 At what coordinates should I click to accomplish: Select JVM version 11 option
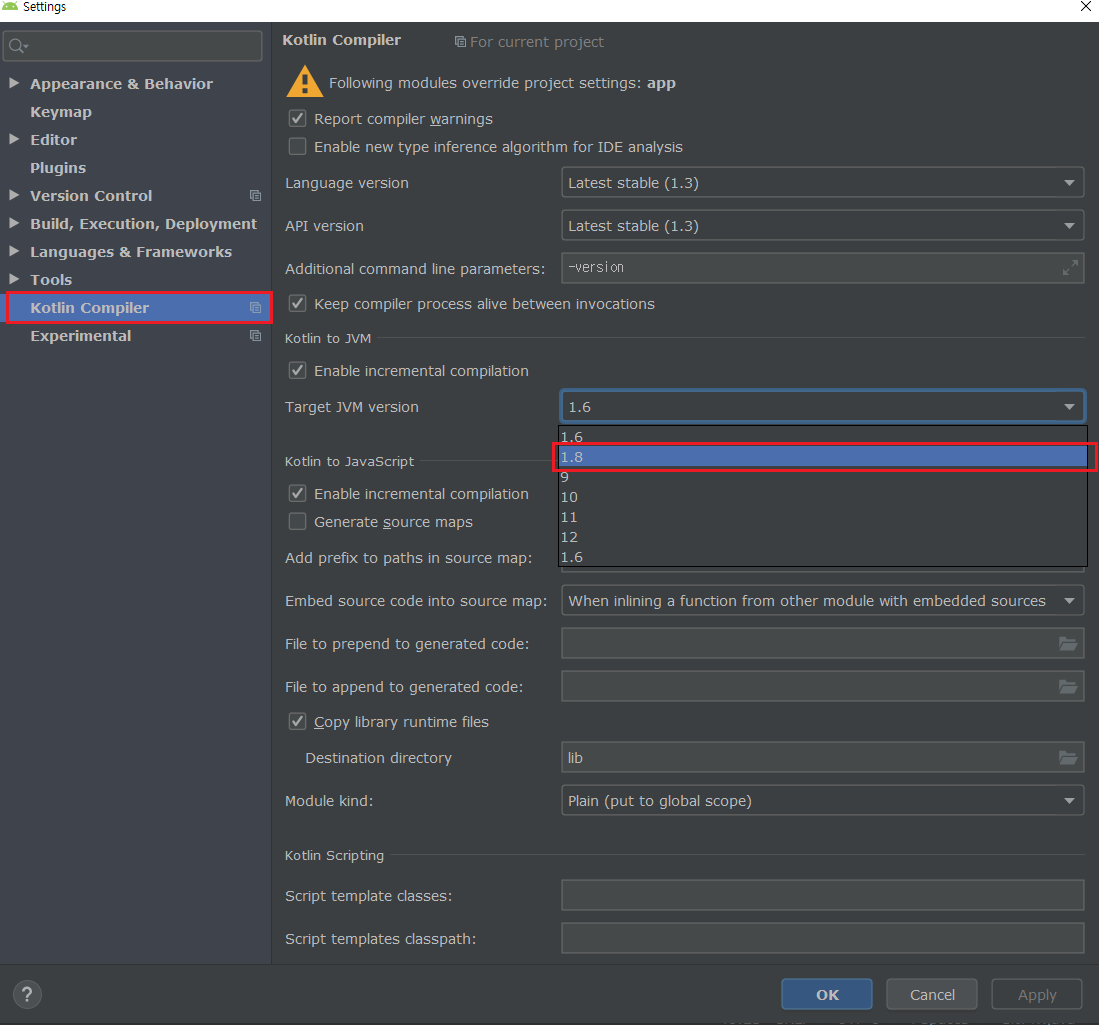tap(823, 517)
